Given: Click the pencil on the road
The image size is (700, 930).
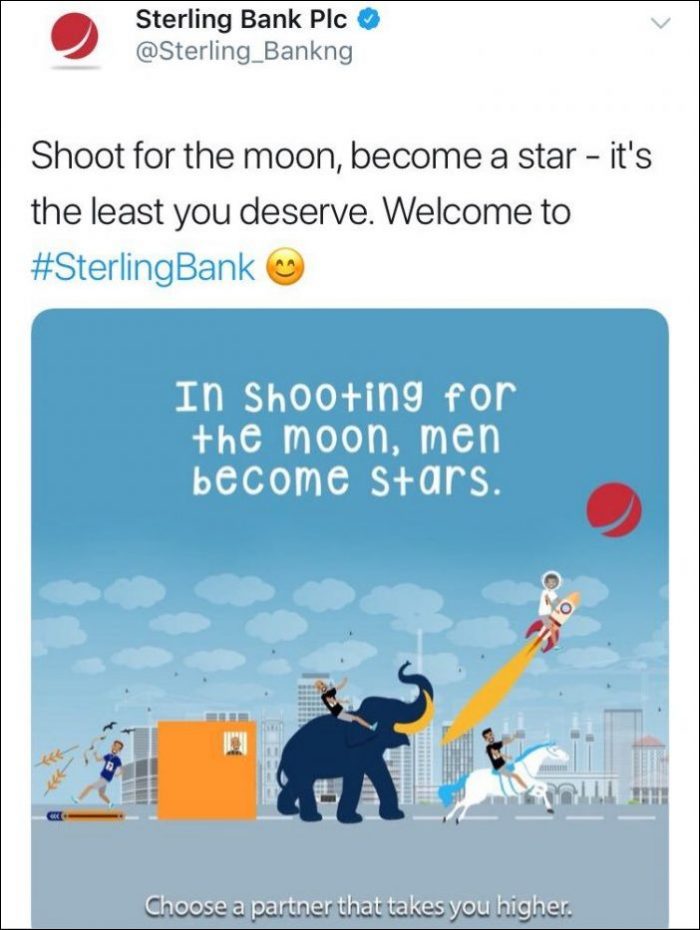Looking at the screenshot, I should (87, 817).
